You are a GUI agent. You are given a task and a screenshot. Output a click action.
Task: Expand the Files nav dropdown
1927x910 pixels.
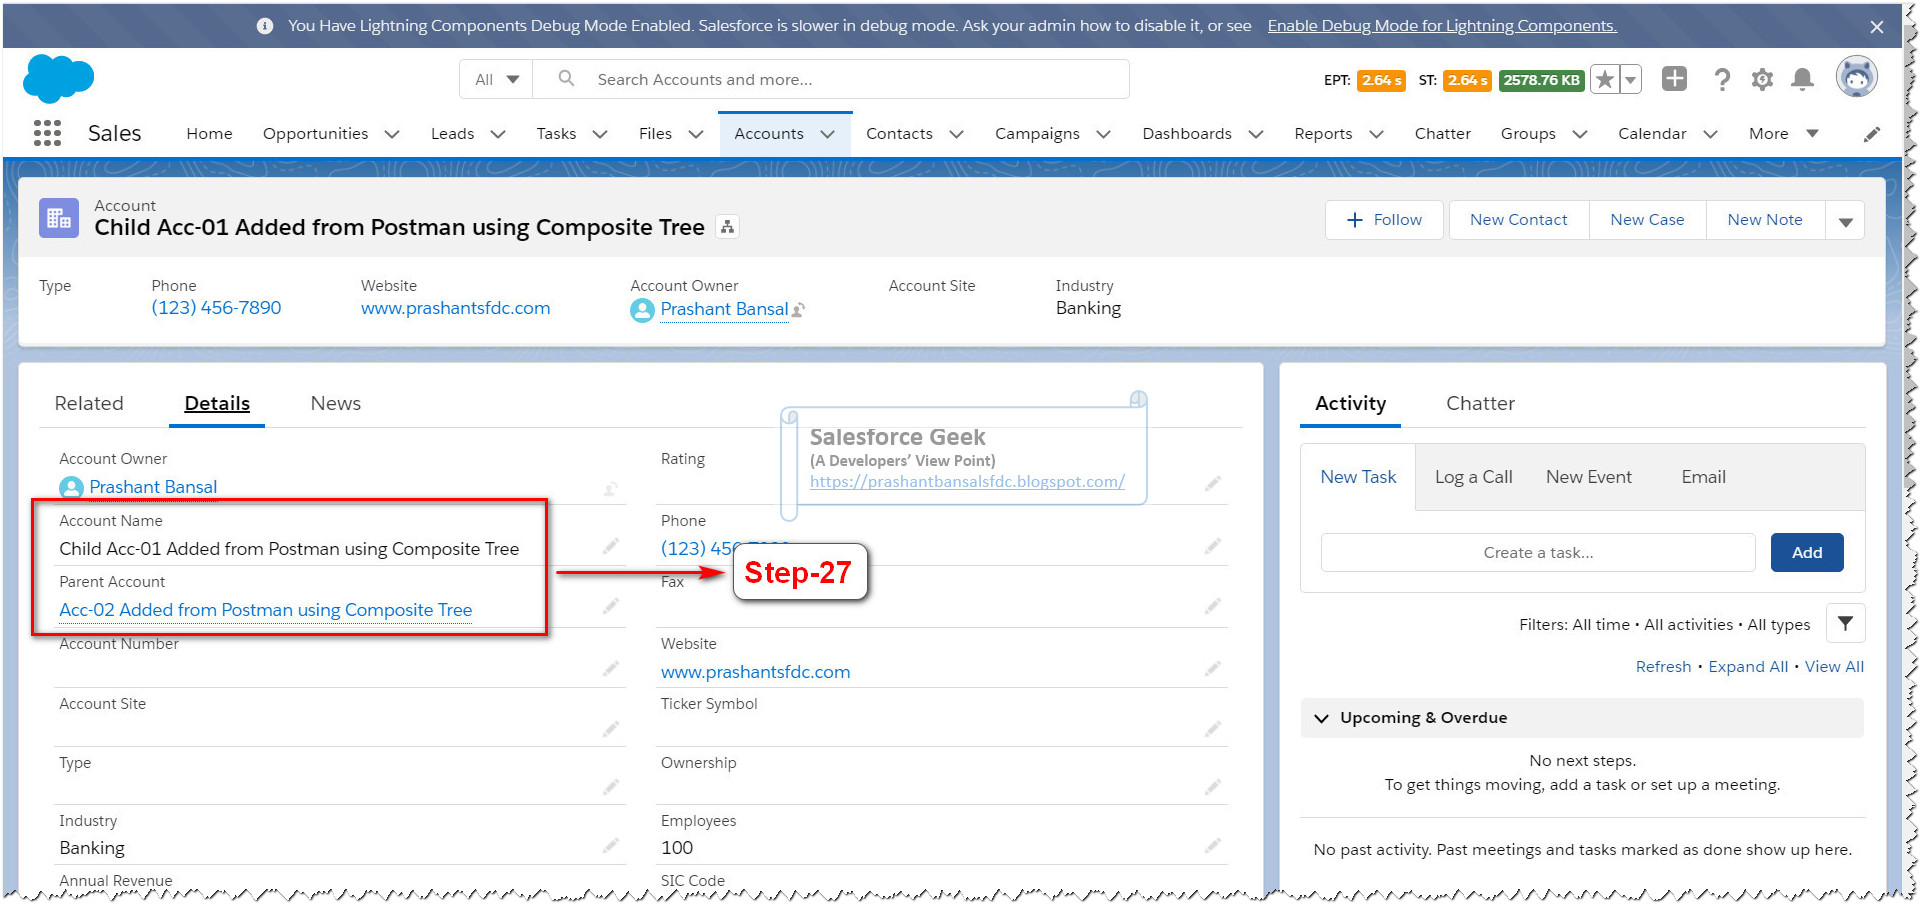click(x=696, y=134)
